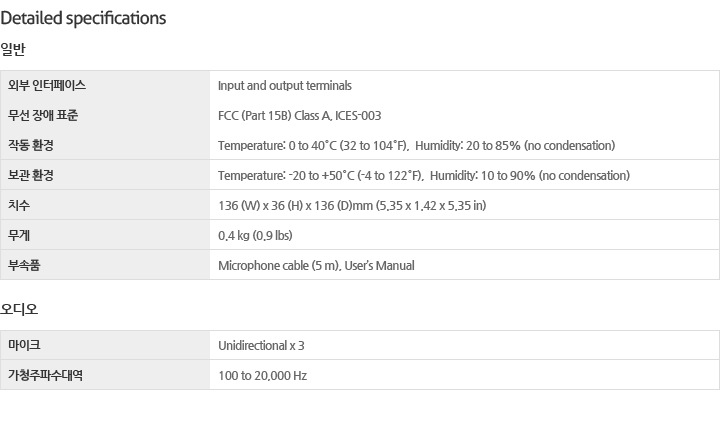The image size is (720, 430).
Task: Click the 'Input and output terminals' value
Action: point(285,86)
